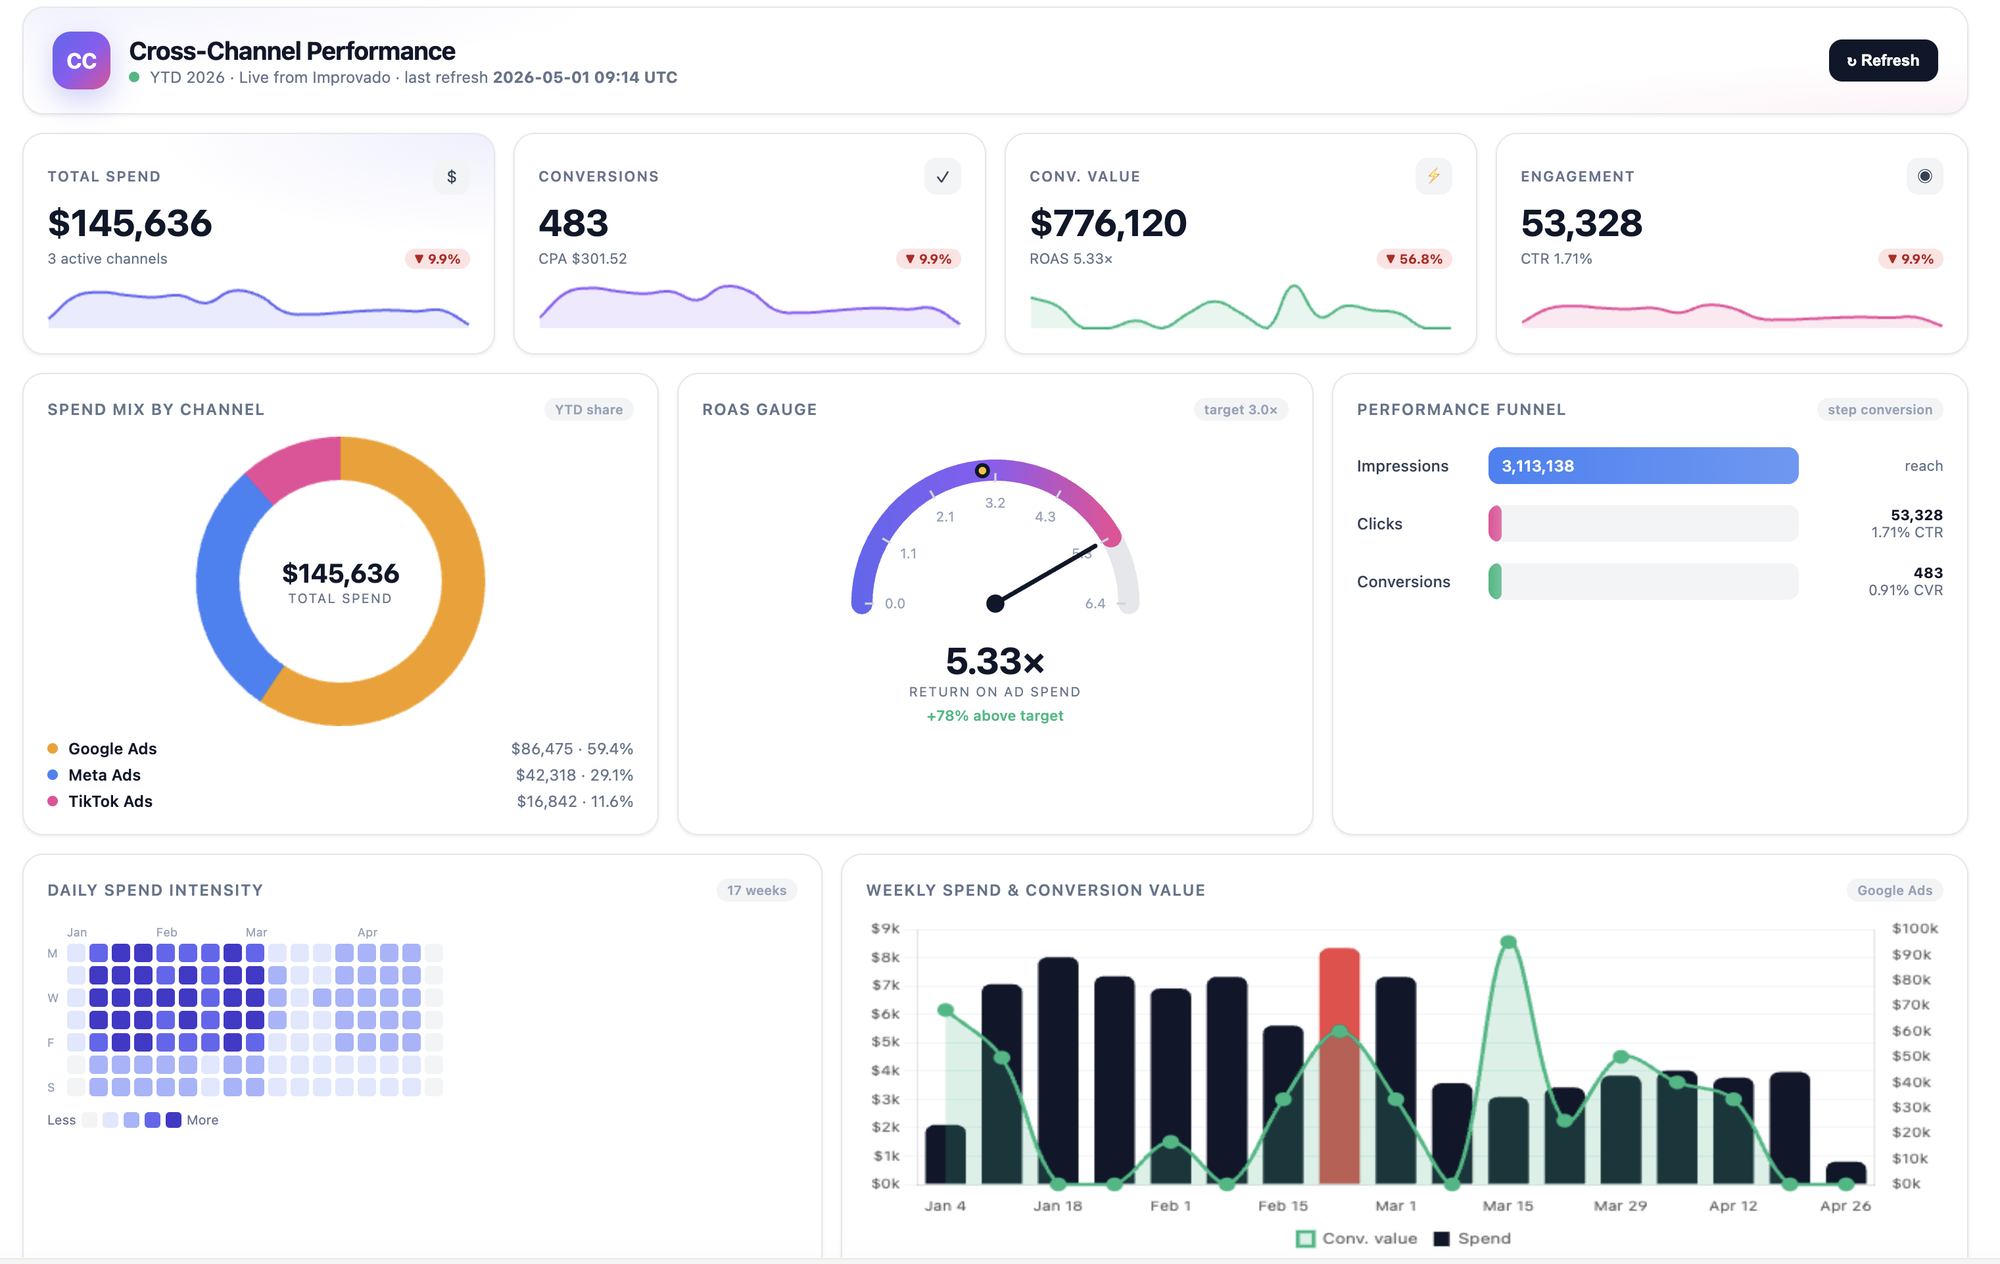Click the Google Ads pill on weekly chart
Image resolution: width=2000 pixels, height=1264 pixels.
1895,890
